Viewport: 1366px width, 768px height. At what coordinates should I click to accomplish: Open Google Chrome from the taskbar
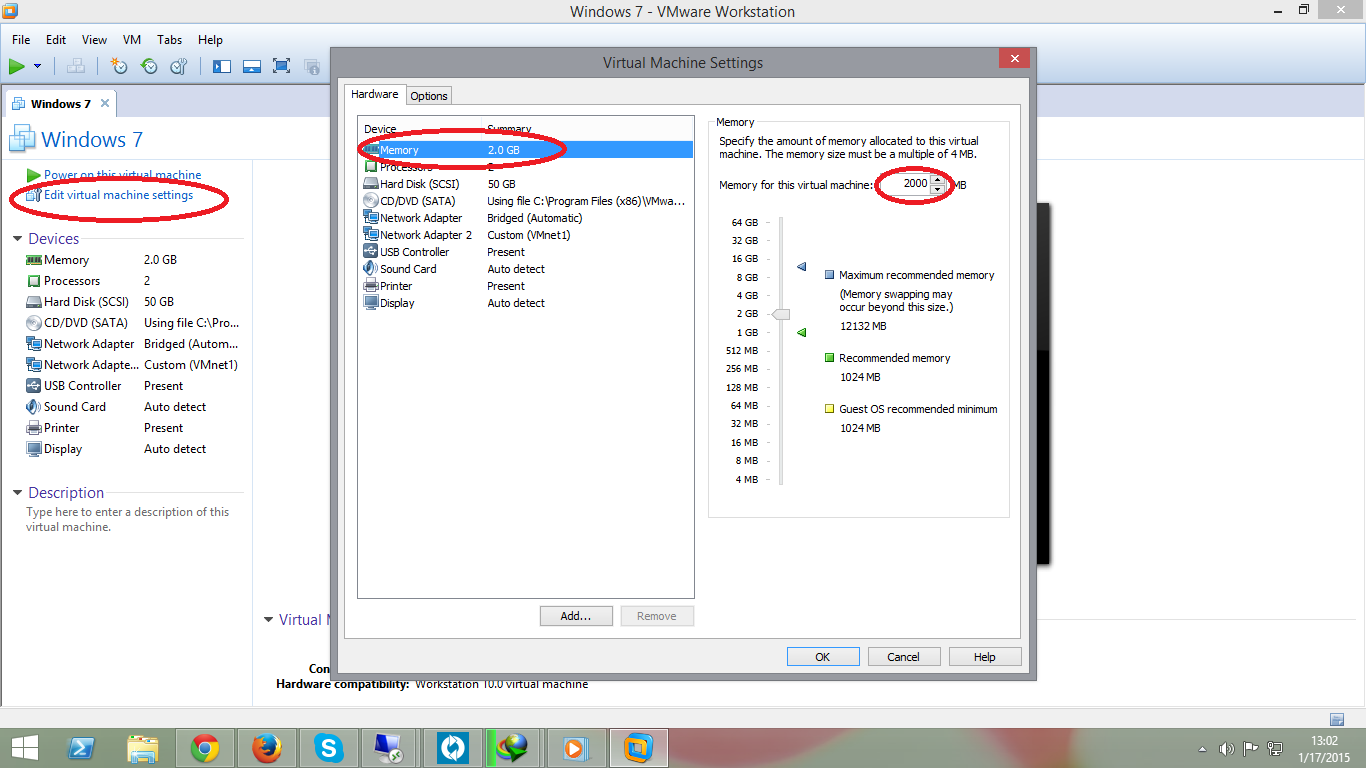205,748
